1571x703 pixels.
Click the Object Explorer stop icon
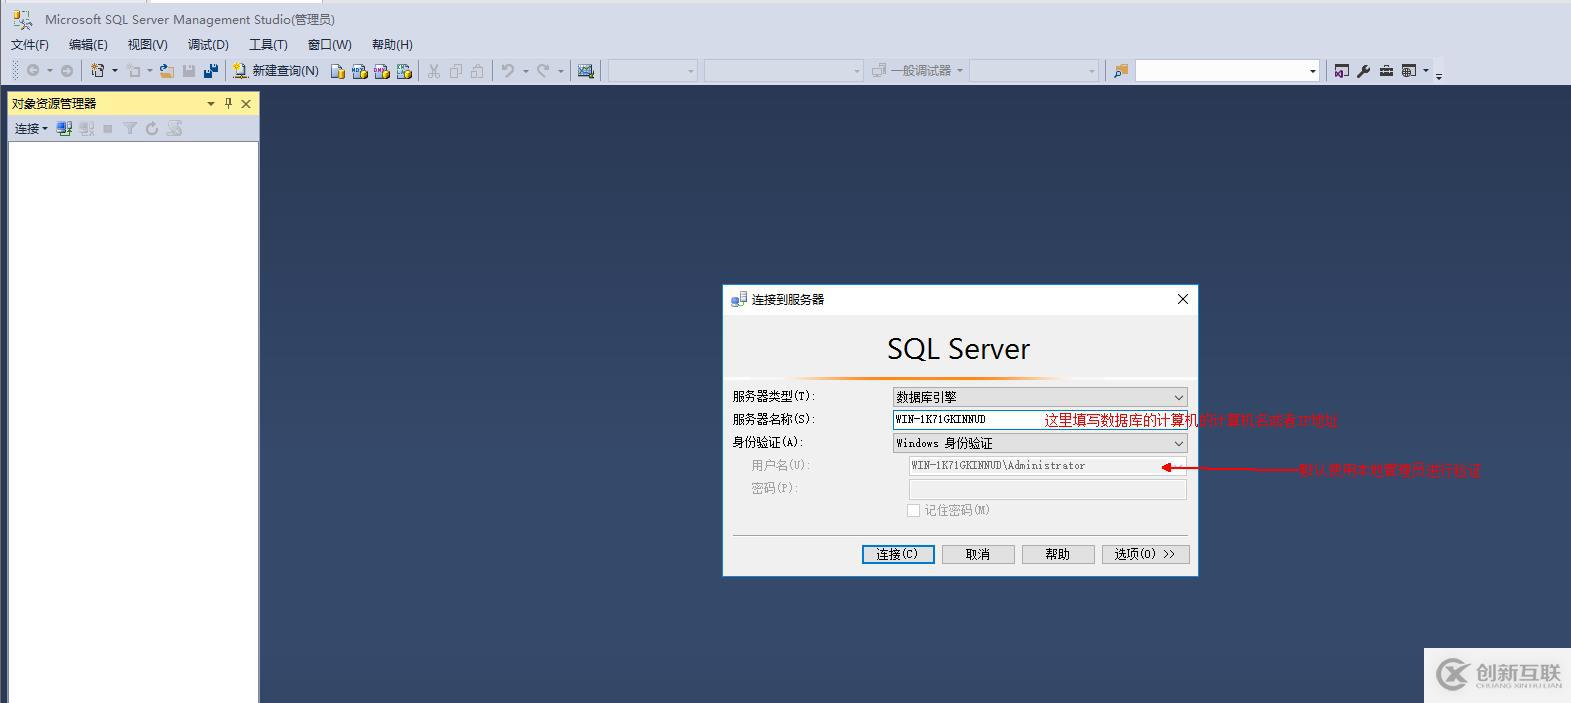[x=108, y=128]
